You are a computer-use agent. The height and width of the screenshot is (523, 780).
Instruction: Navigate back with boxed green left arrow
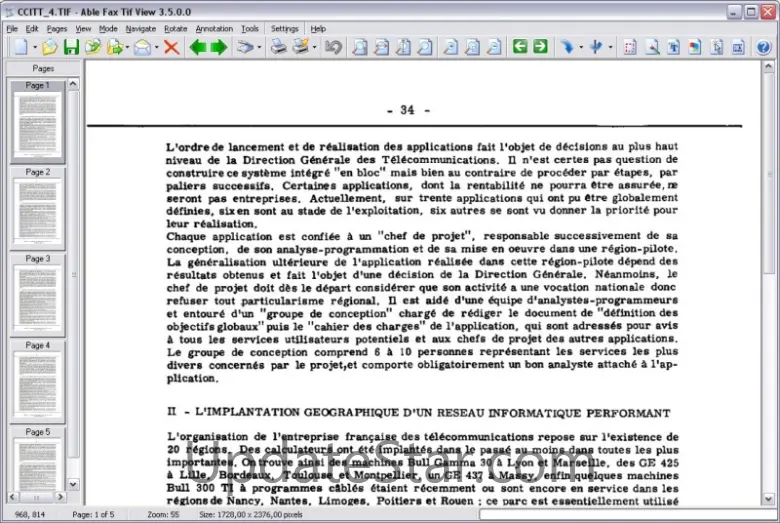point(520,47)
